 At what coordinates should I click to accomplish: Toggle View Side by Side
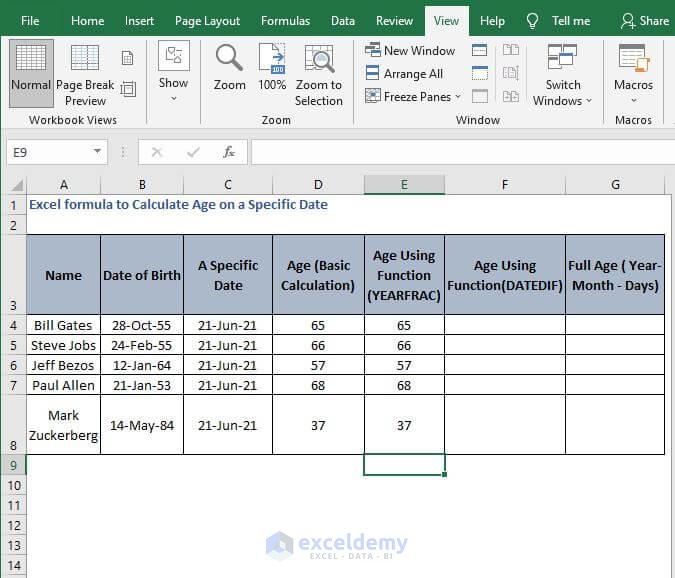(x=511, y=50)
